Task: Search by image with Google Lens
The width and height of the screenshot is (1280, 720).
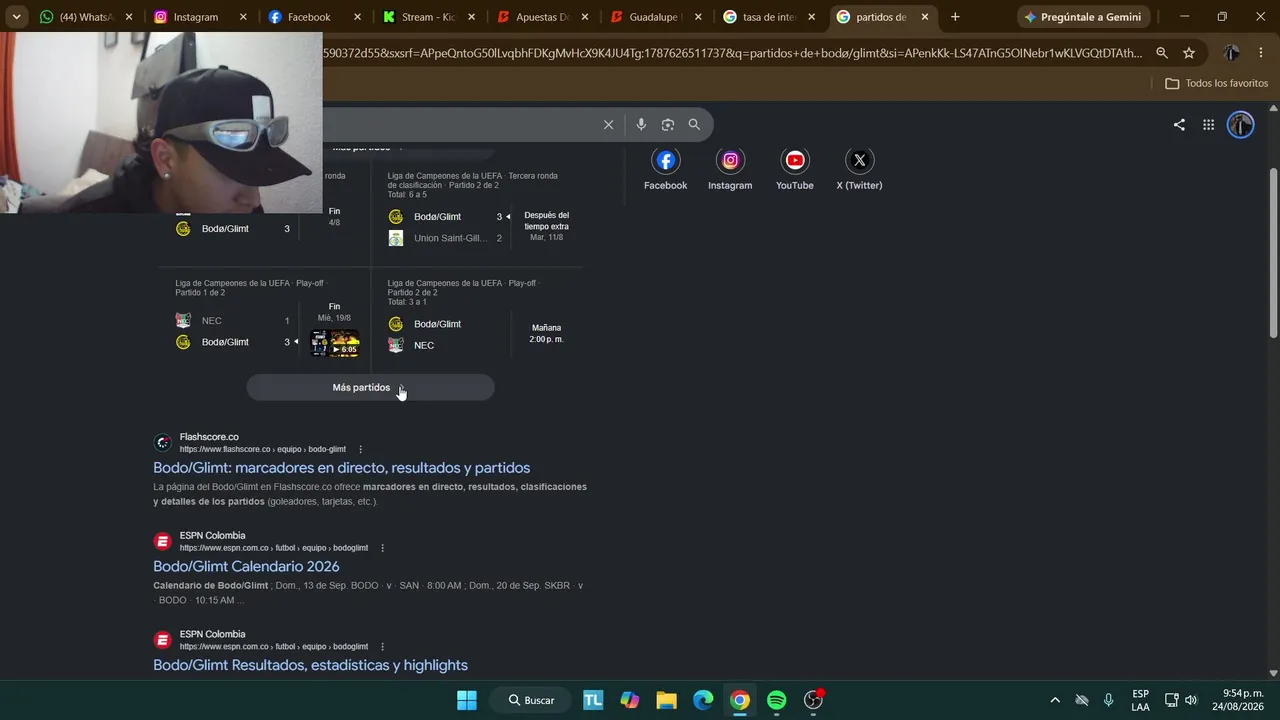Action: (x=668, y=125)
